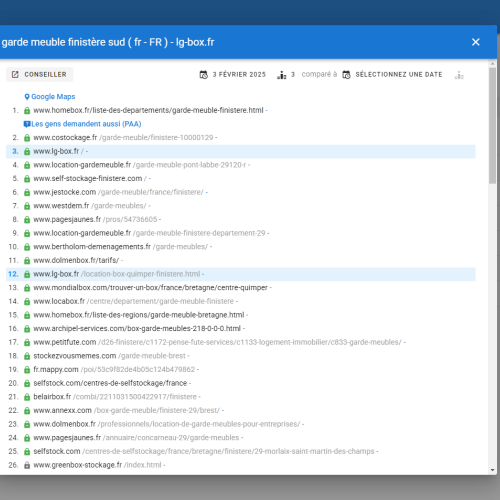The image size is (500, 500).
Task: Open pagesjaunes.fr concarneau-29 garde-meubles result
Action: [136, 438]
